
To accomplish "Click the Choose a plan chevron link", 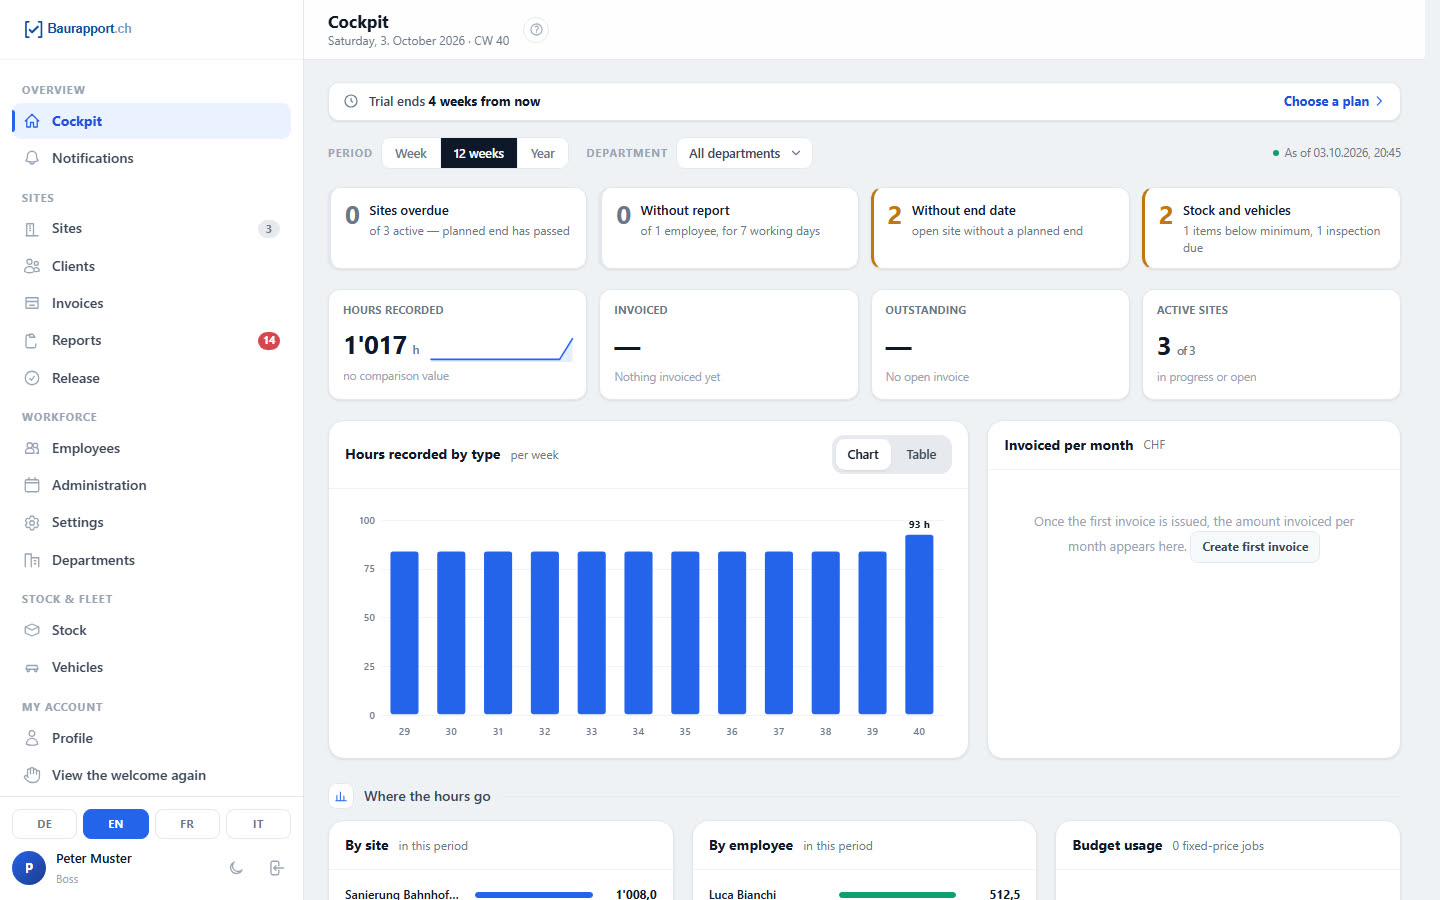I will coord(1333,101).
